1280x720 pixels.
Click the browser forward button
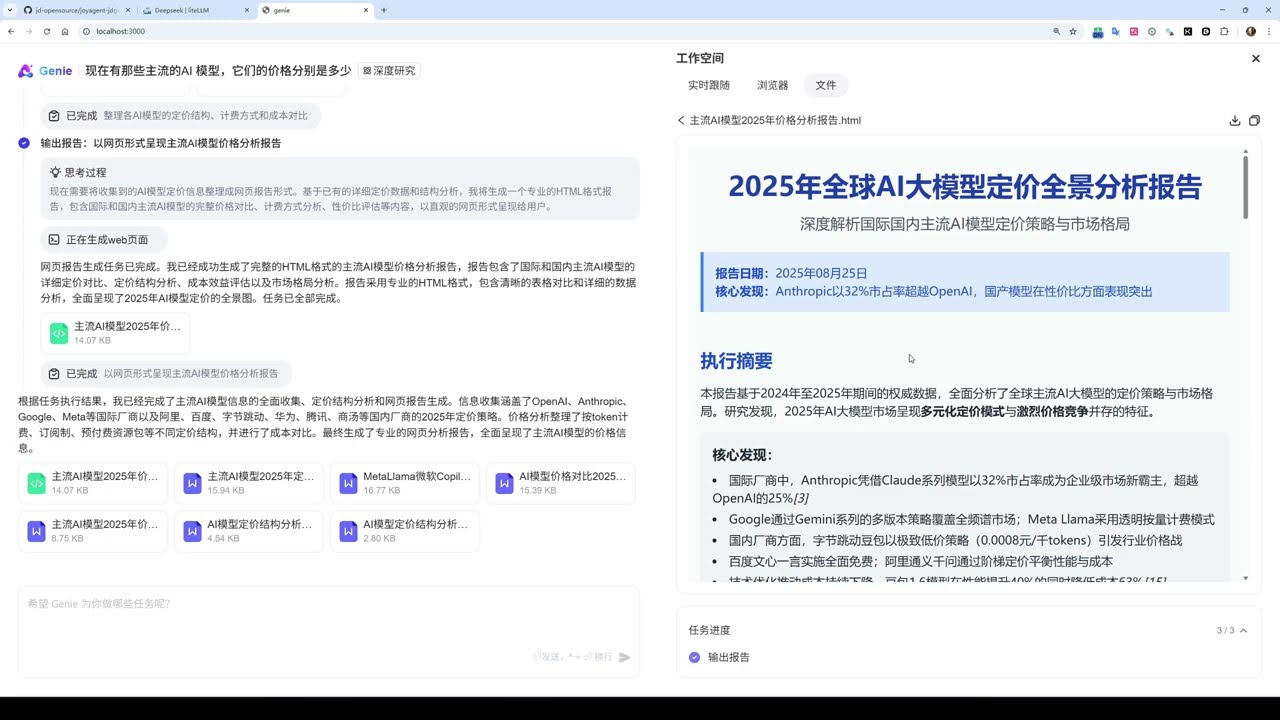tap(29, 31)
